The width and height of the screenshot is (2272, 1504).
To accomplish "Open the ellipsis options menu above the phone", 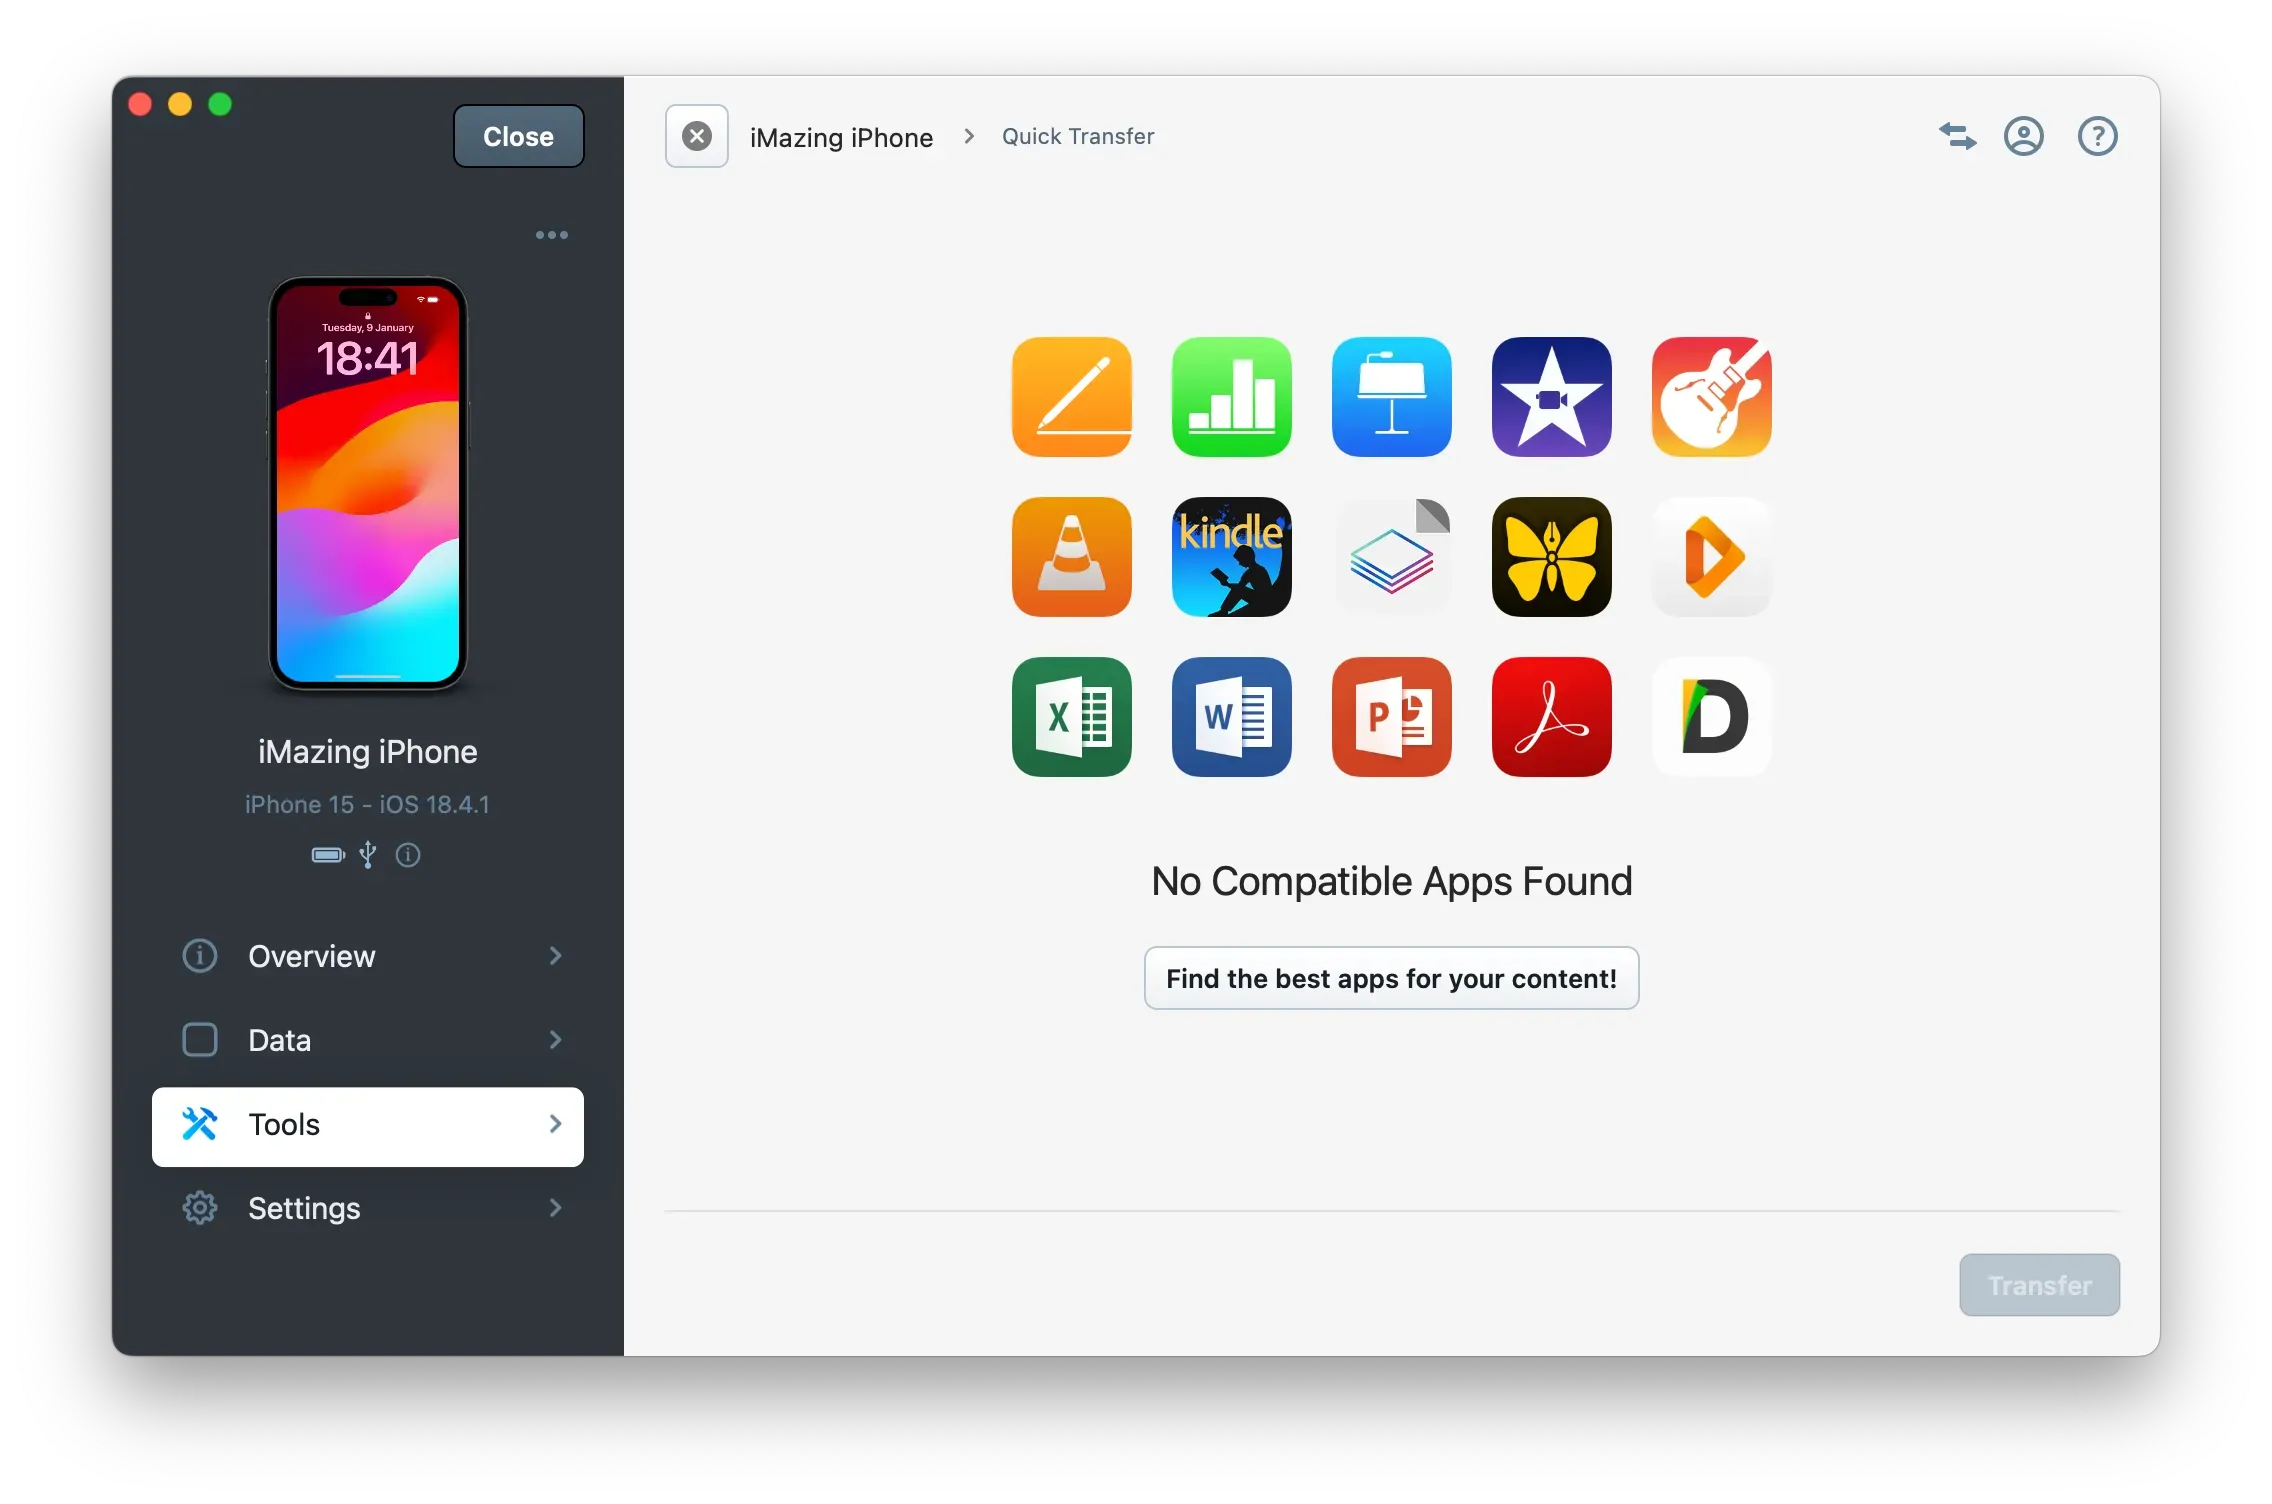I will [551, 234].
